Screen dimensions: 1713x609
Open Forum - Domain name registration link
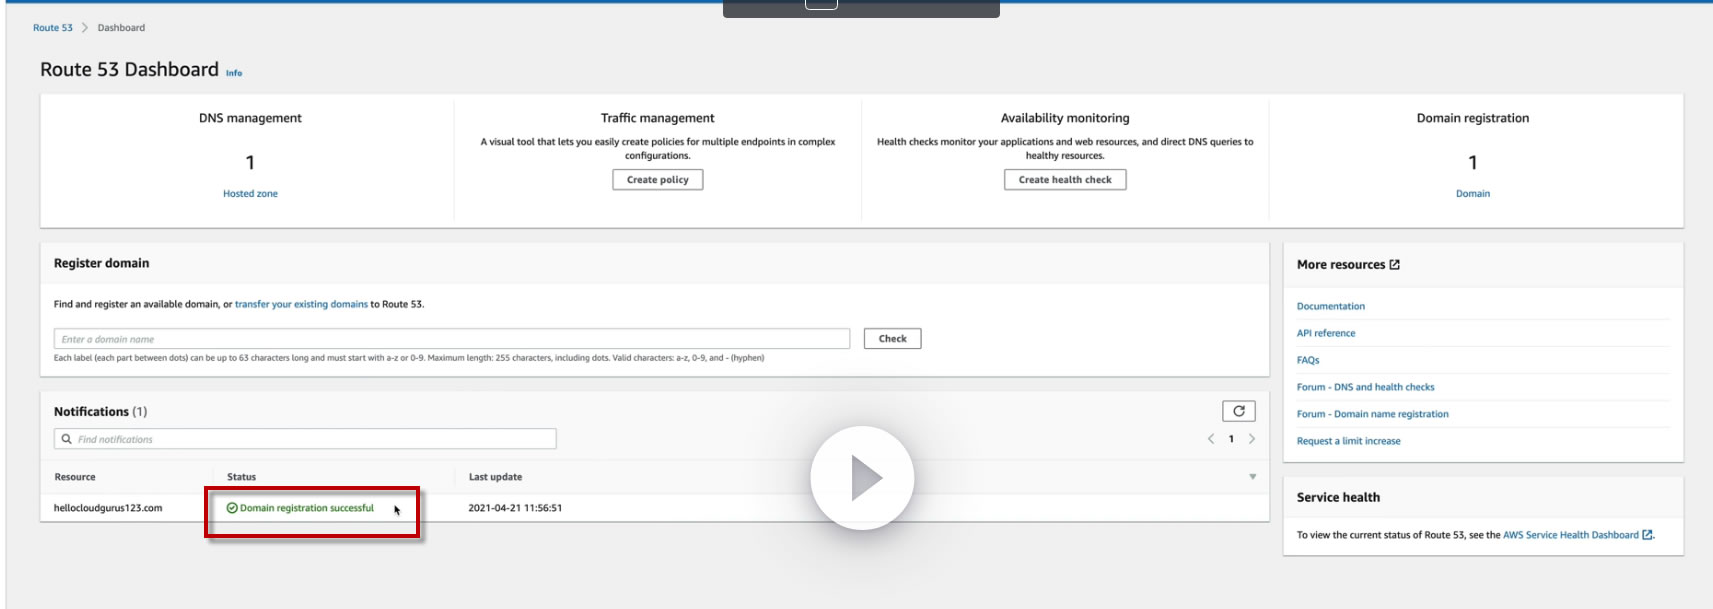[1372, 414]
